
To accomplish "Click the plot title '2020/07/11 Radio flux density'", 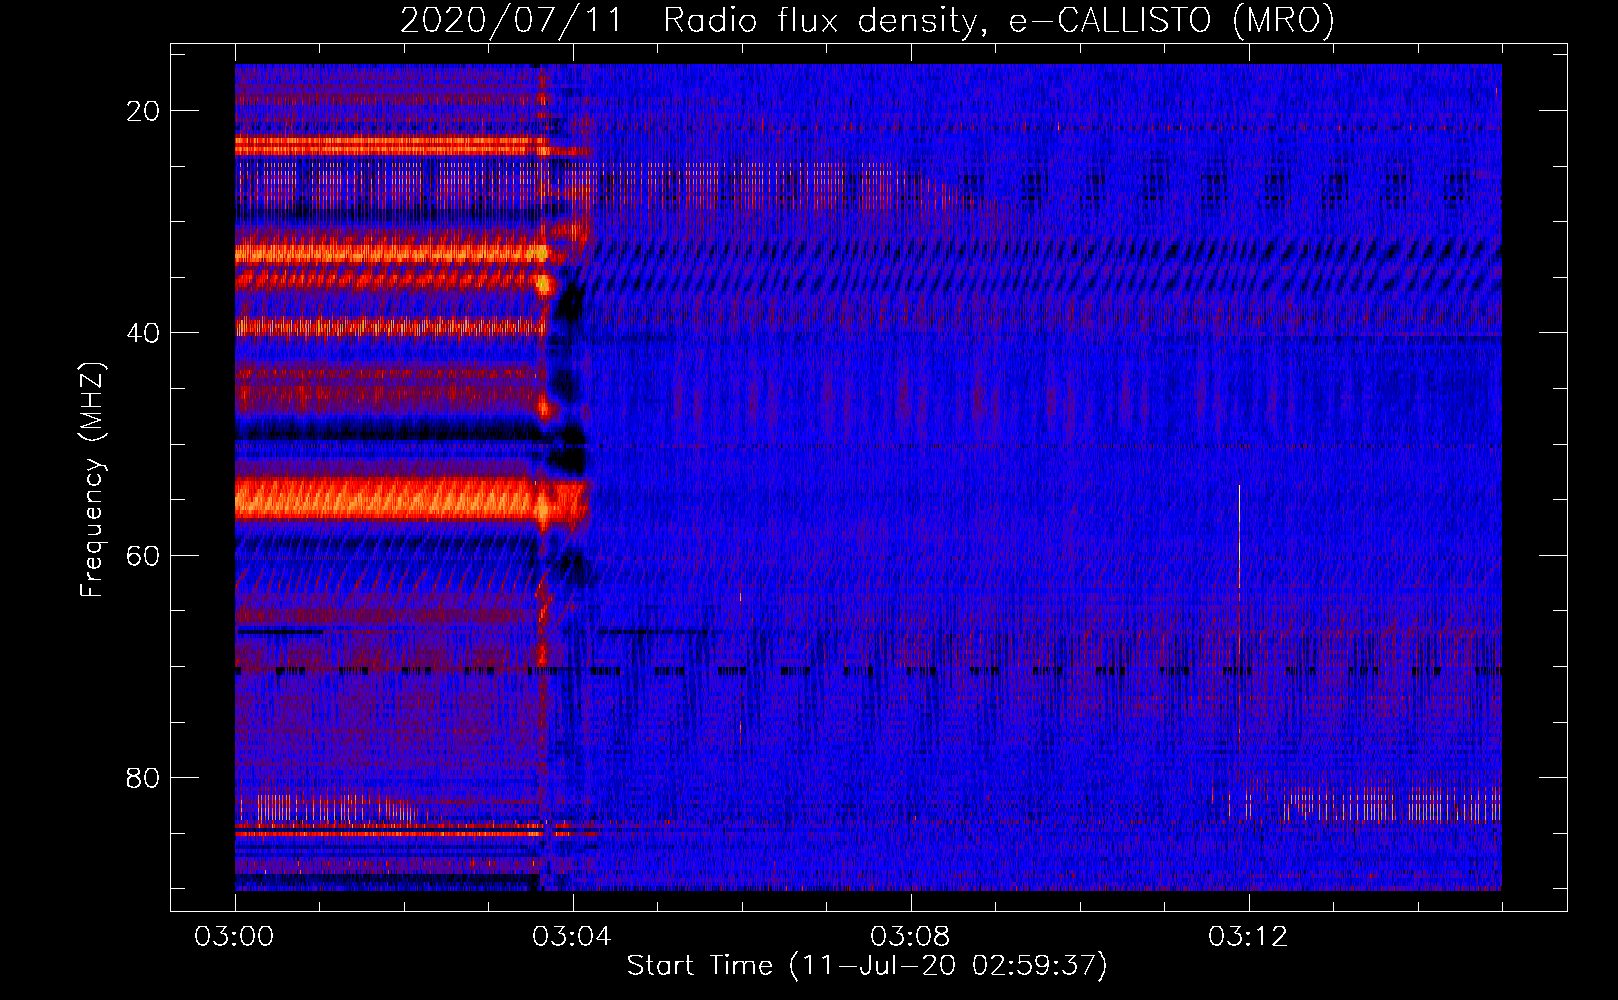I will pos(867,20).
